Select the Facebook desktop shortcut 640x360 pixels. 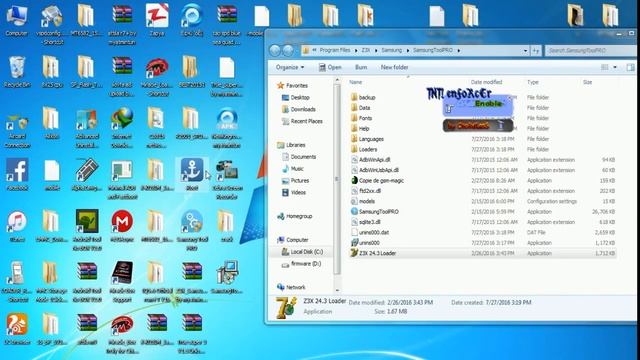pos(17,175)
